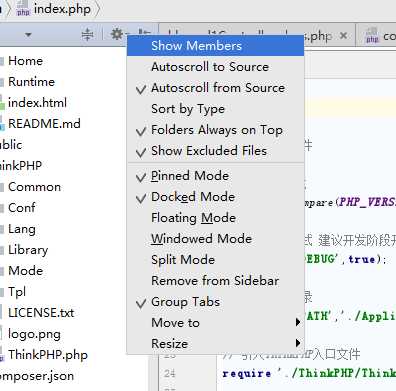Screen dimensions: 396x391
Task: Click the collapse all icon in project toolbar
Action: (87, 34)
